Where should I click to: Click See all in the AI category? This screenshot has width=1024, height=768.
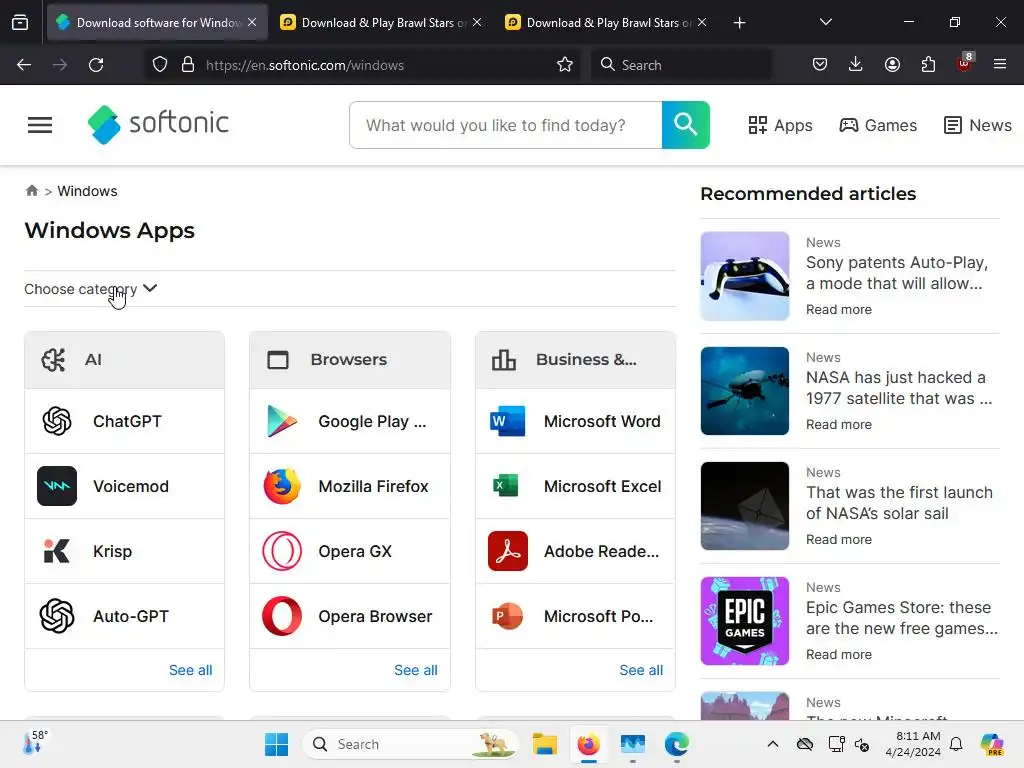pos(190,670)
